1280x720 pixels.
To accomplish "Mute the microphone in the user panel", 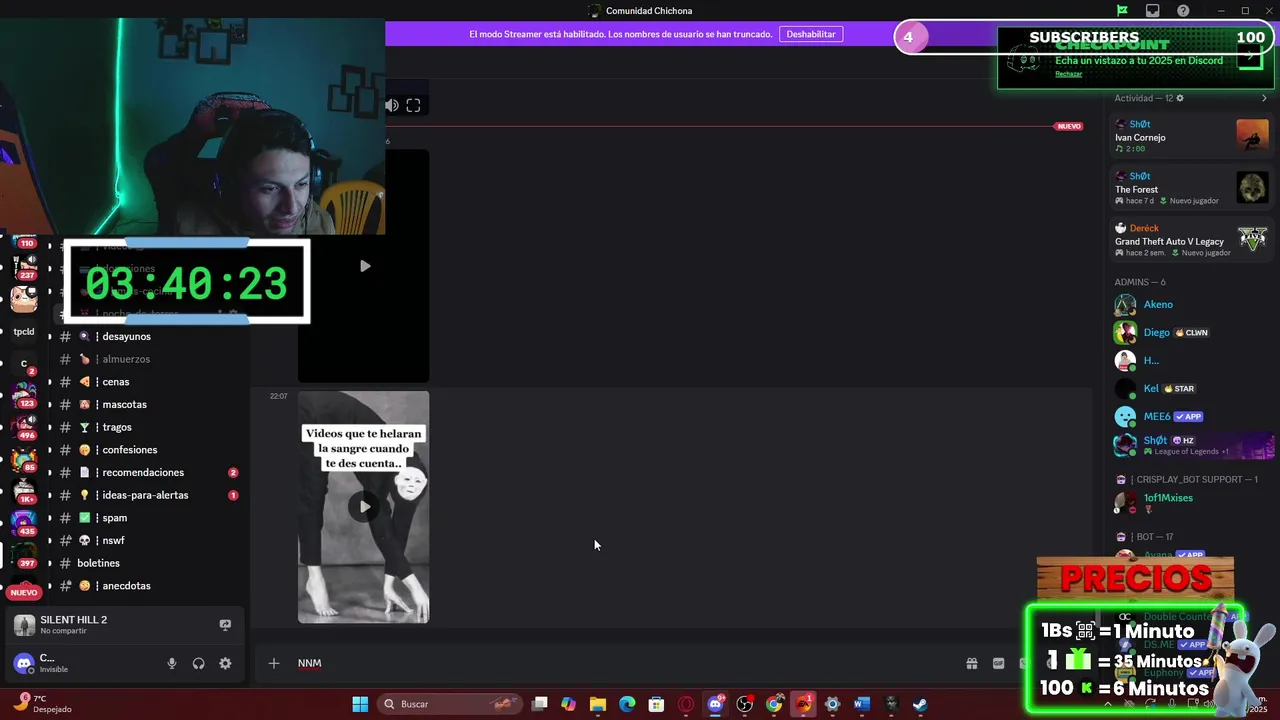I will click(x=172, y=663).
